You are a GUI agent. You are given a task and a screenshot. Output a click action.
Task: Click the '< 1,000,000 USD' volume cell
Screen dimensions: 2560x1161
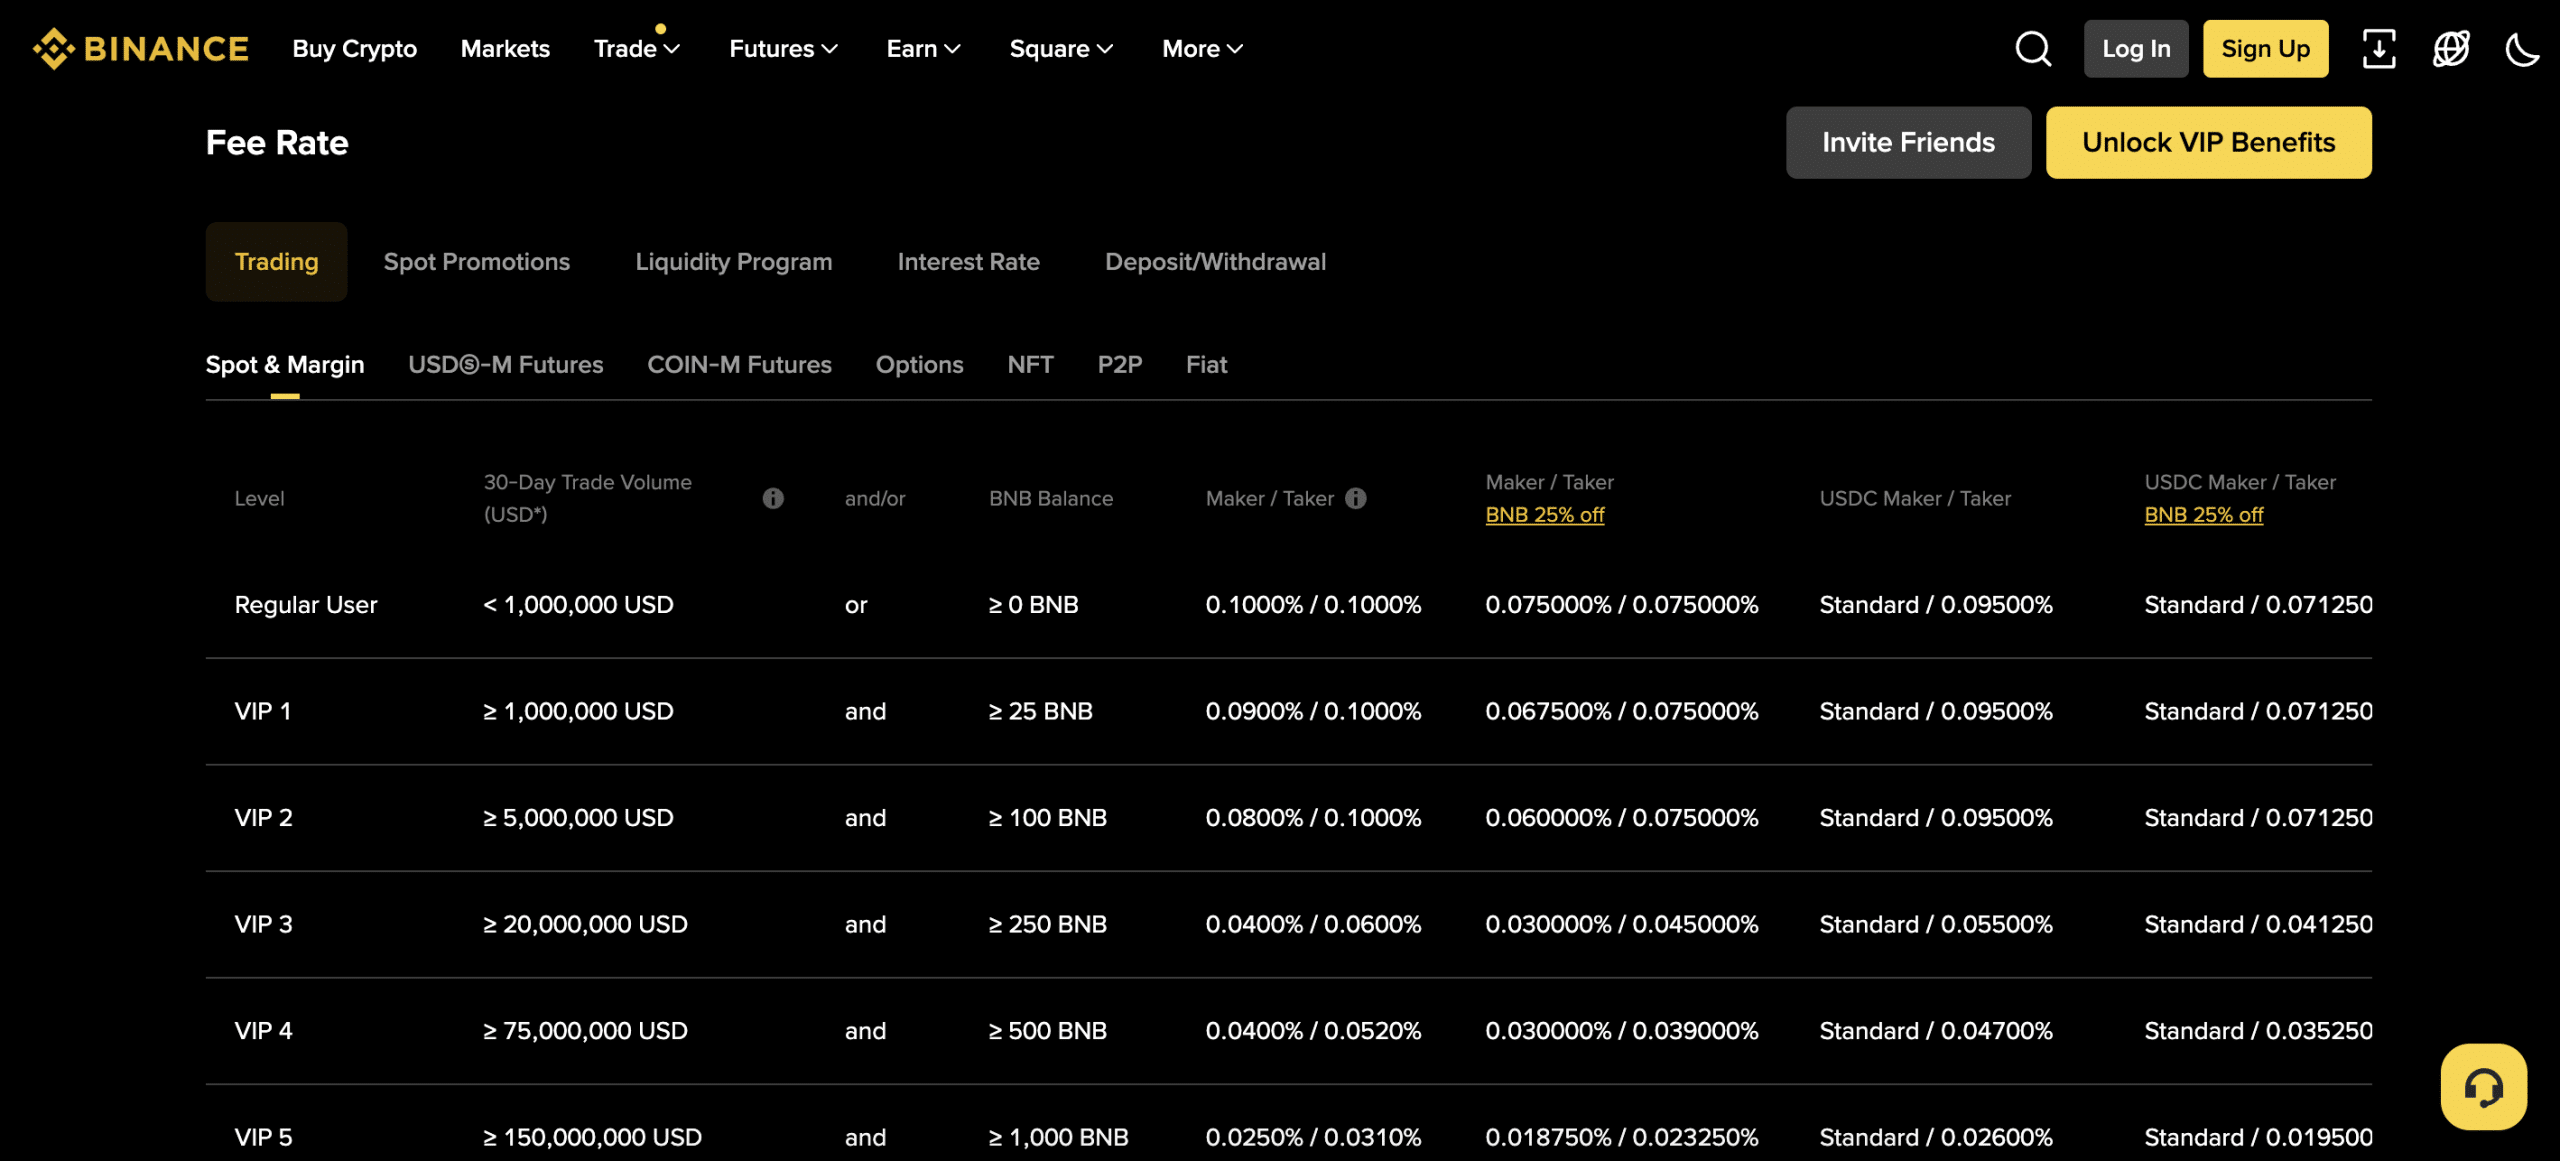(x=578, y=604)
